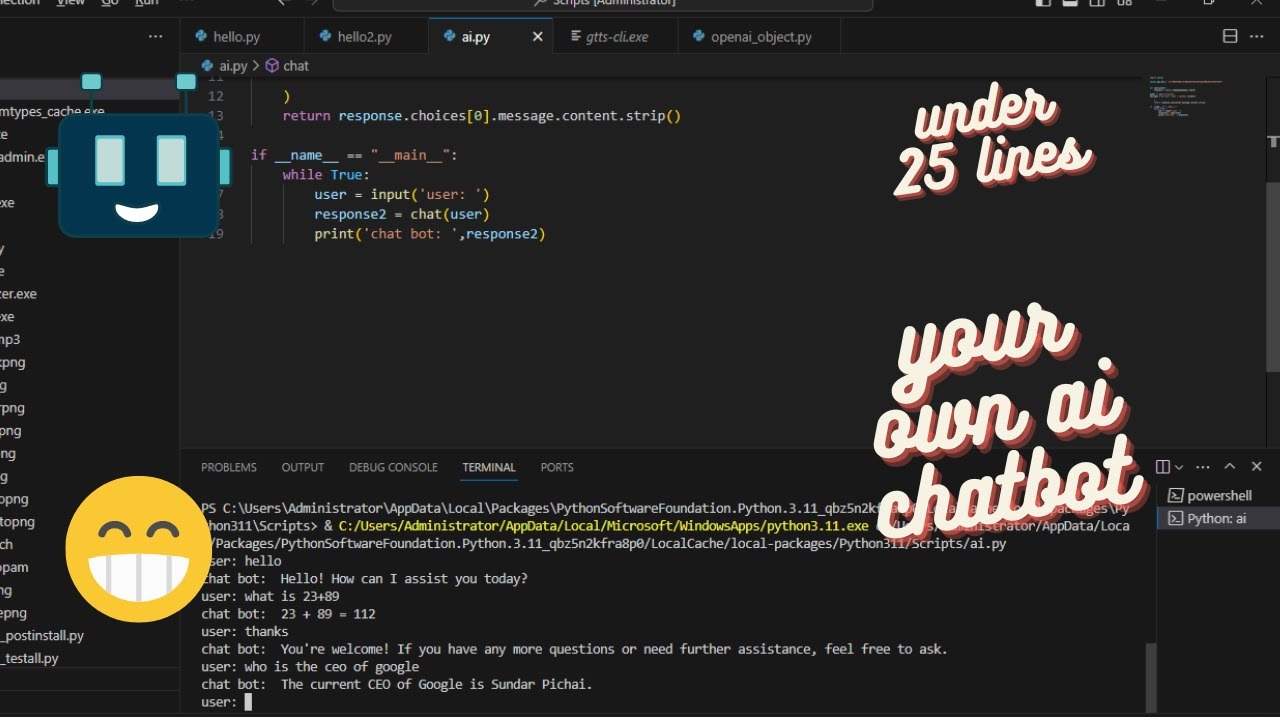
Task: Open the PORTS panel tab
Action: [x=557, y=467]
